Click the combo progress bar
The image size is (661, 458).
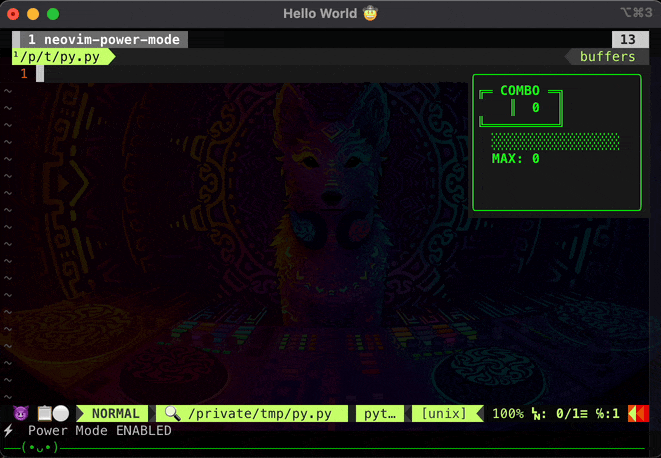[x=555, y=141]
